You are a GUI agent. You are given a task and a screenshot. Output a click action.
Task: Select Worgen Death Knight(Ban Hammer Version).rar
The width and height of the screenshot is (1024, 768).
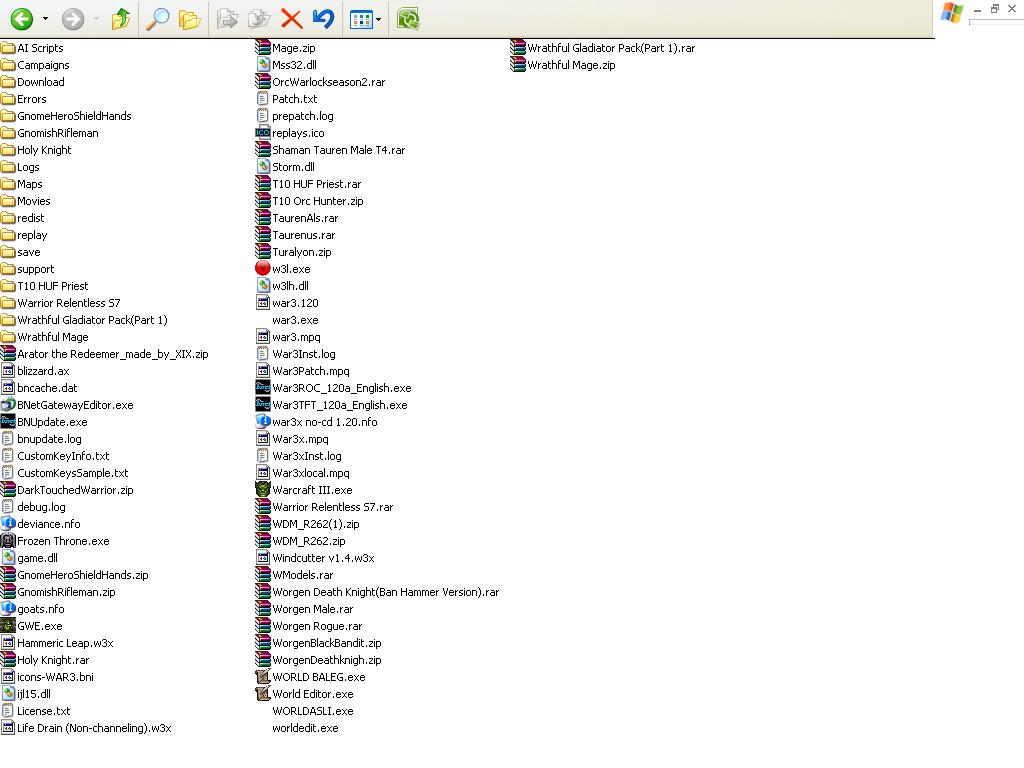pos(377,591)
